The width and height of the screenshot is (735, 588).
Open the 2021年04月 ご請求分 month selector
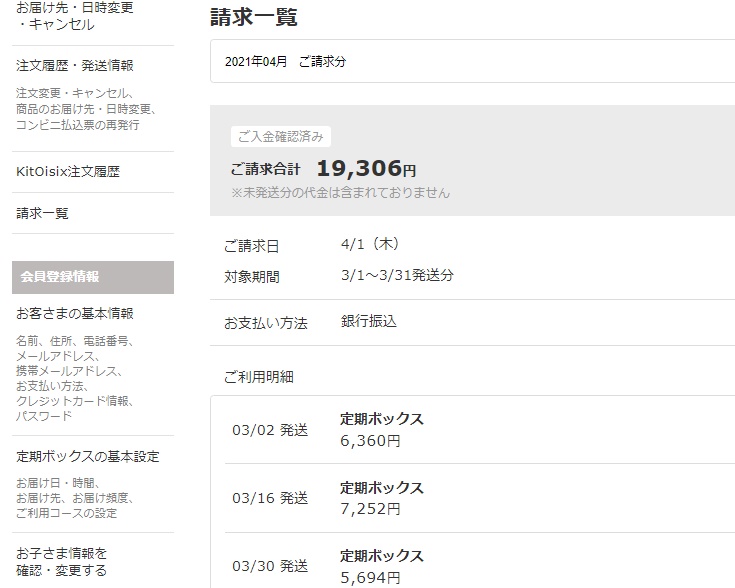[x=472, y=61]
